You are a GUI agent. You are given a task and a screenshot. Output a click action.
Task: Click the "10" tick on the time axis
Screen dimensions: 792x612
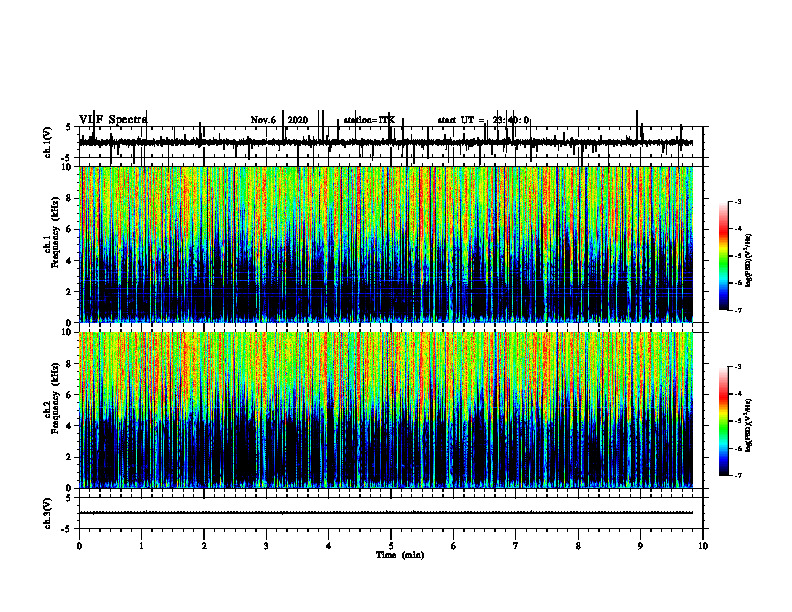703,546
